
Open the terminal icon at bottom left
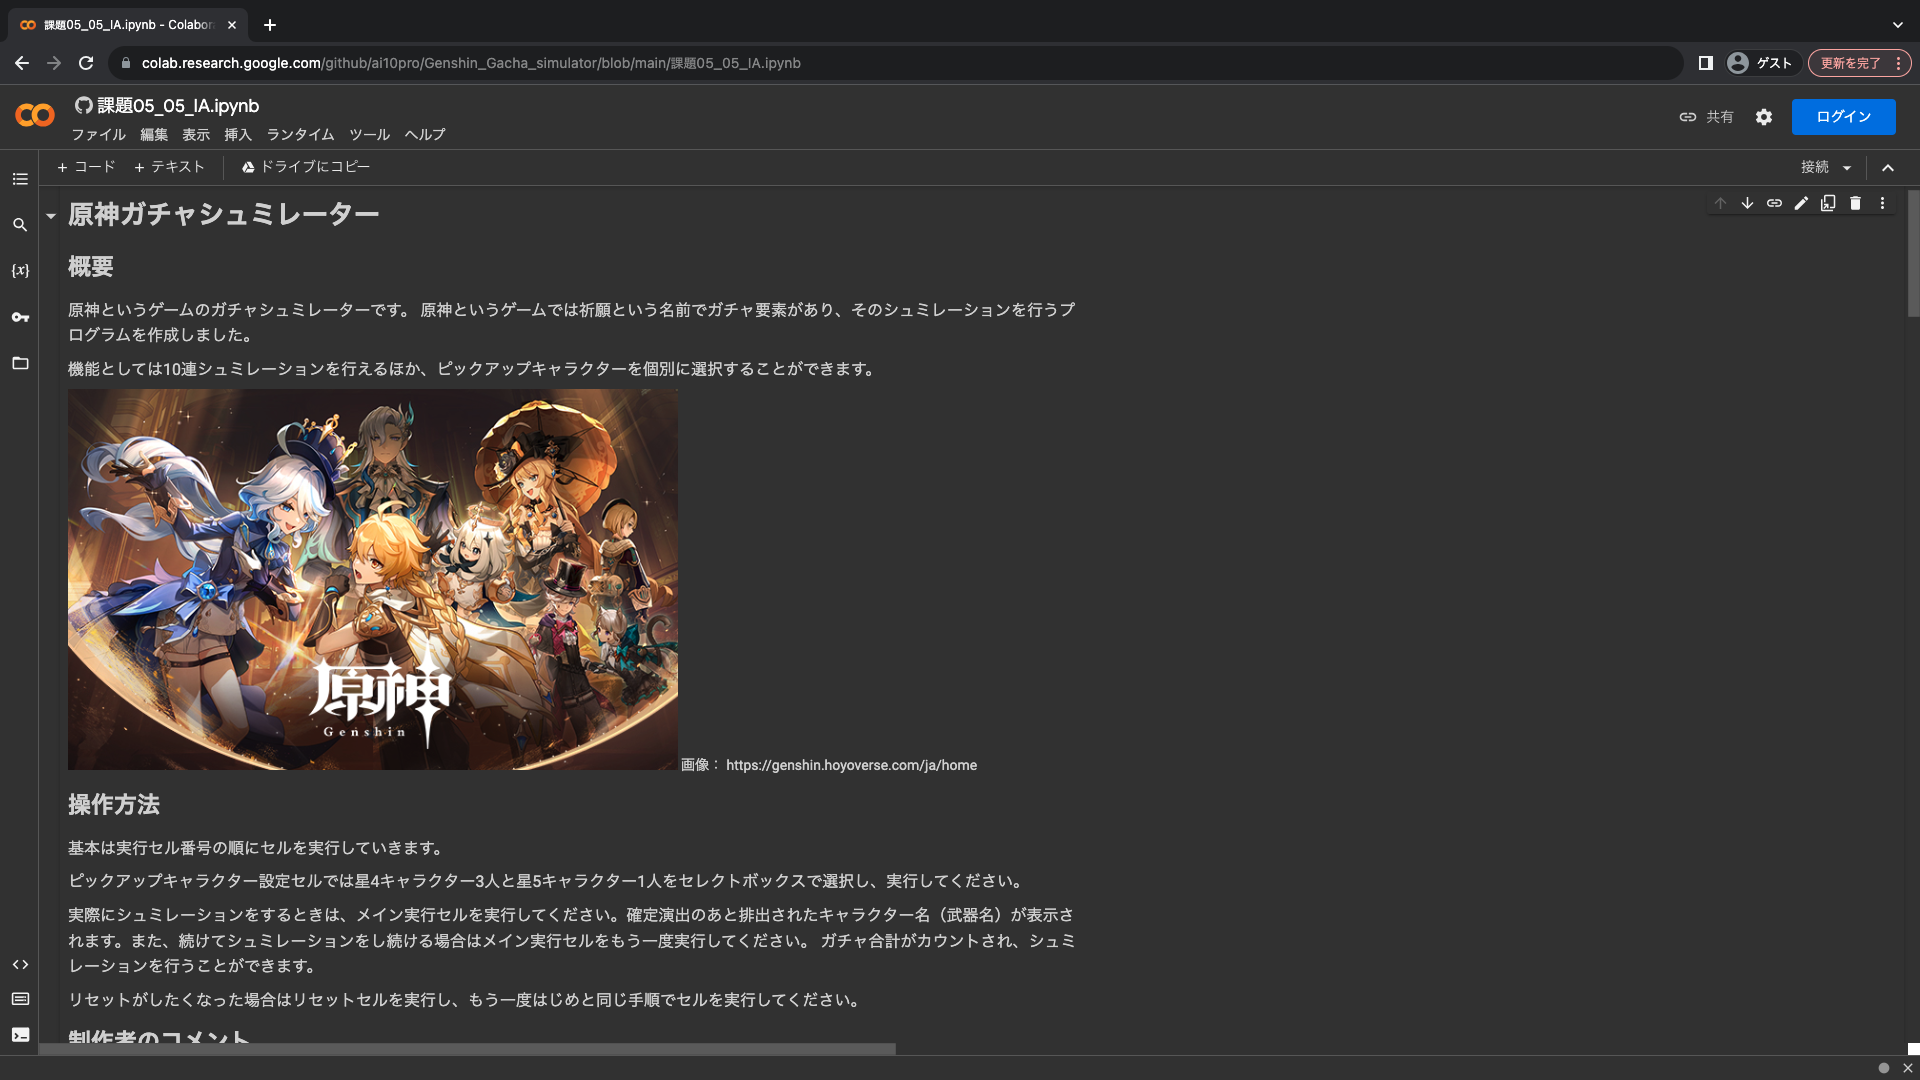coord(20,1035)
